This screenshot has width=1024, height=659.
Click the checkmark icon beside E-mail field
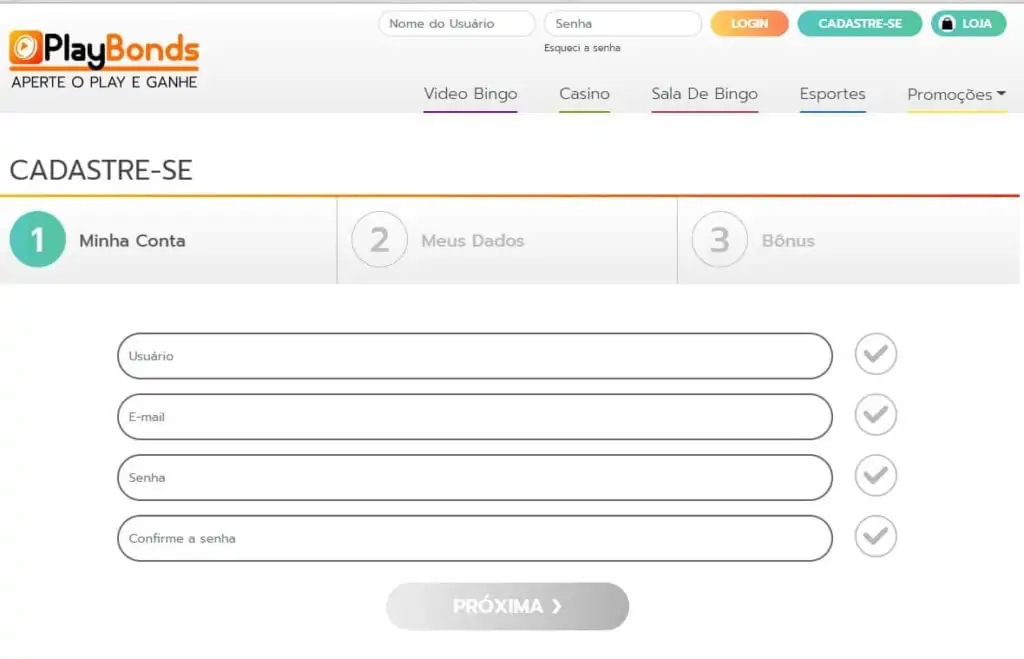(x=875, y=415)
